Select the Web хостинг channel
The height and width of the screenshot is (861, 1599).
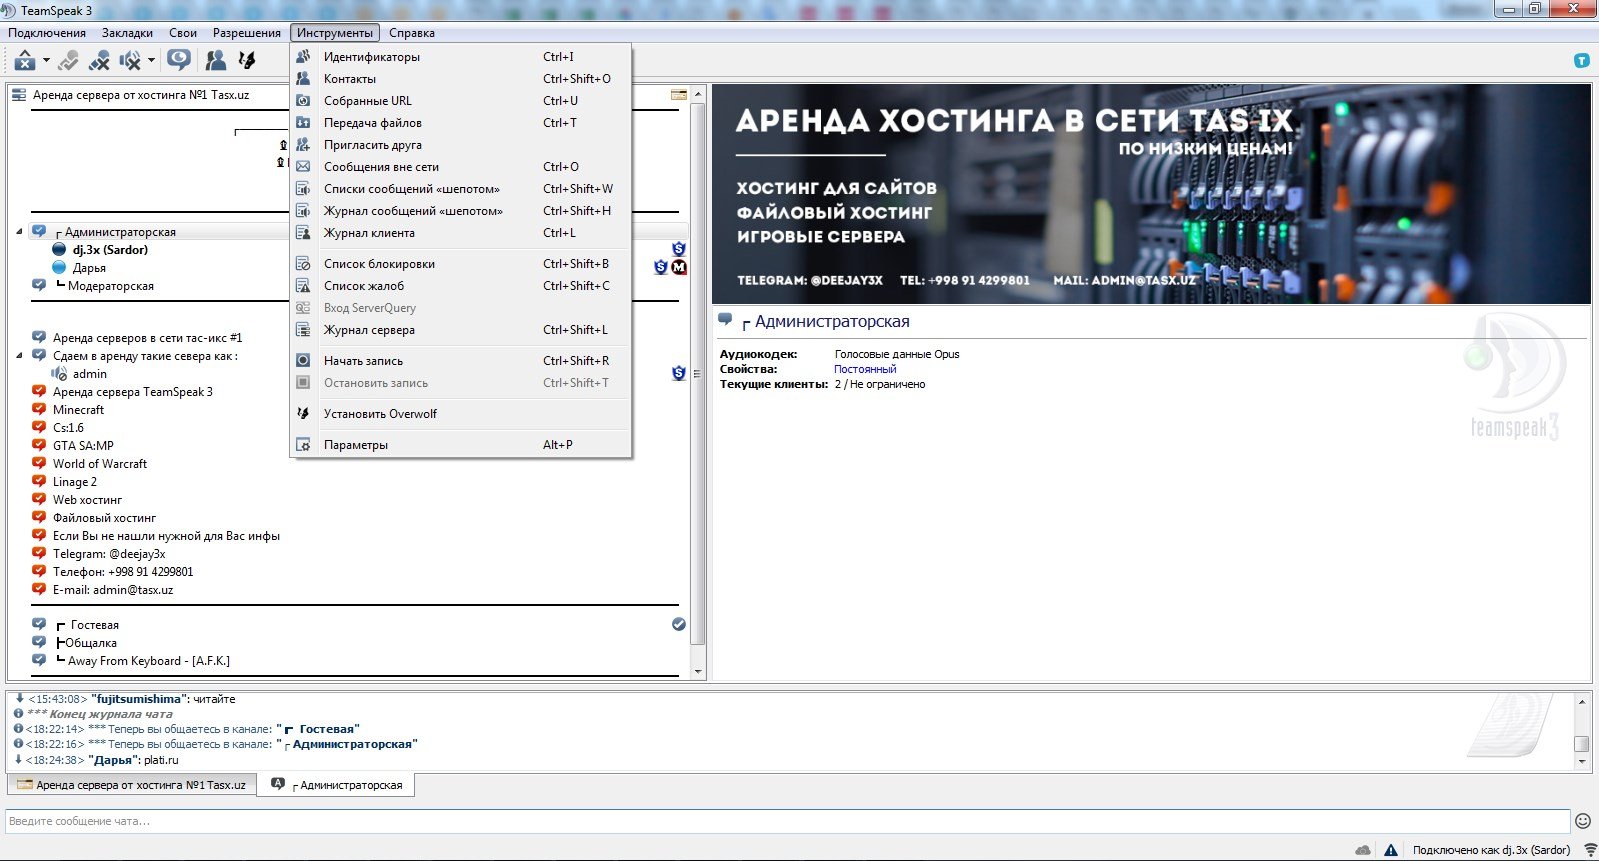coord(87,500)
